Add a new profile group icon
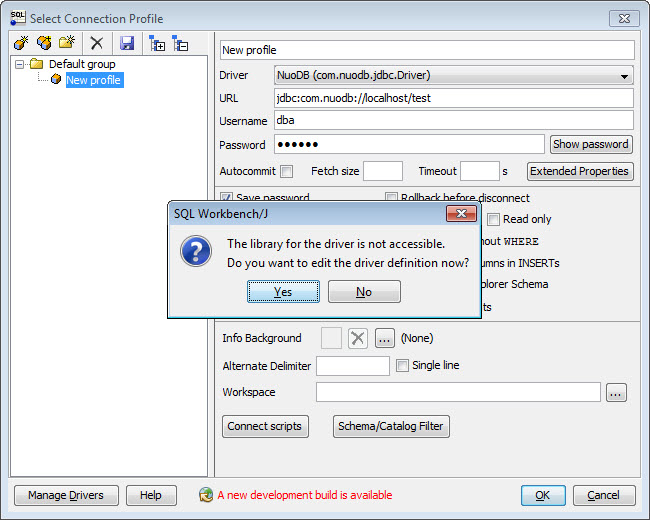The width and height of the screenshot is (650, 520). coord(67,43)
